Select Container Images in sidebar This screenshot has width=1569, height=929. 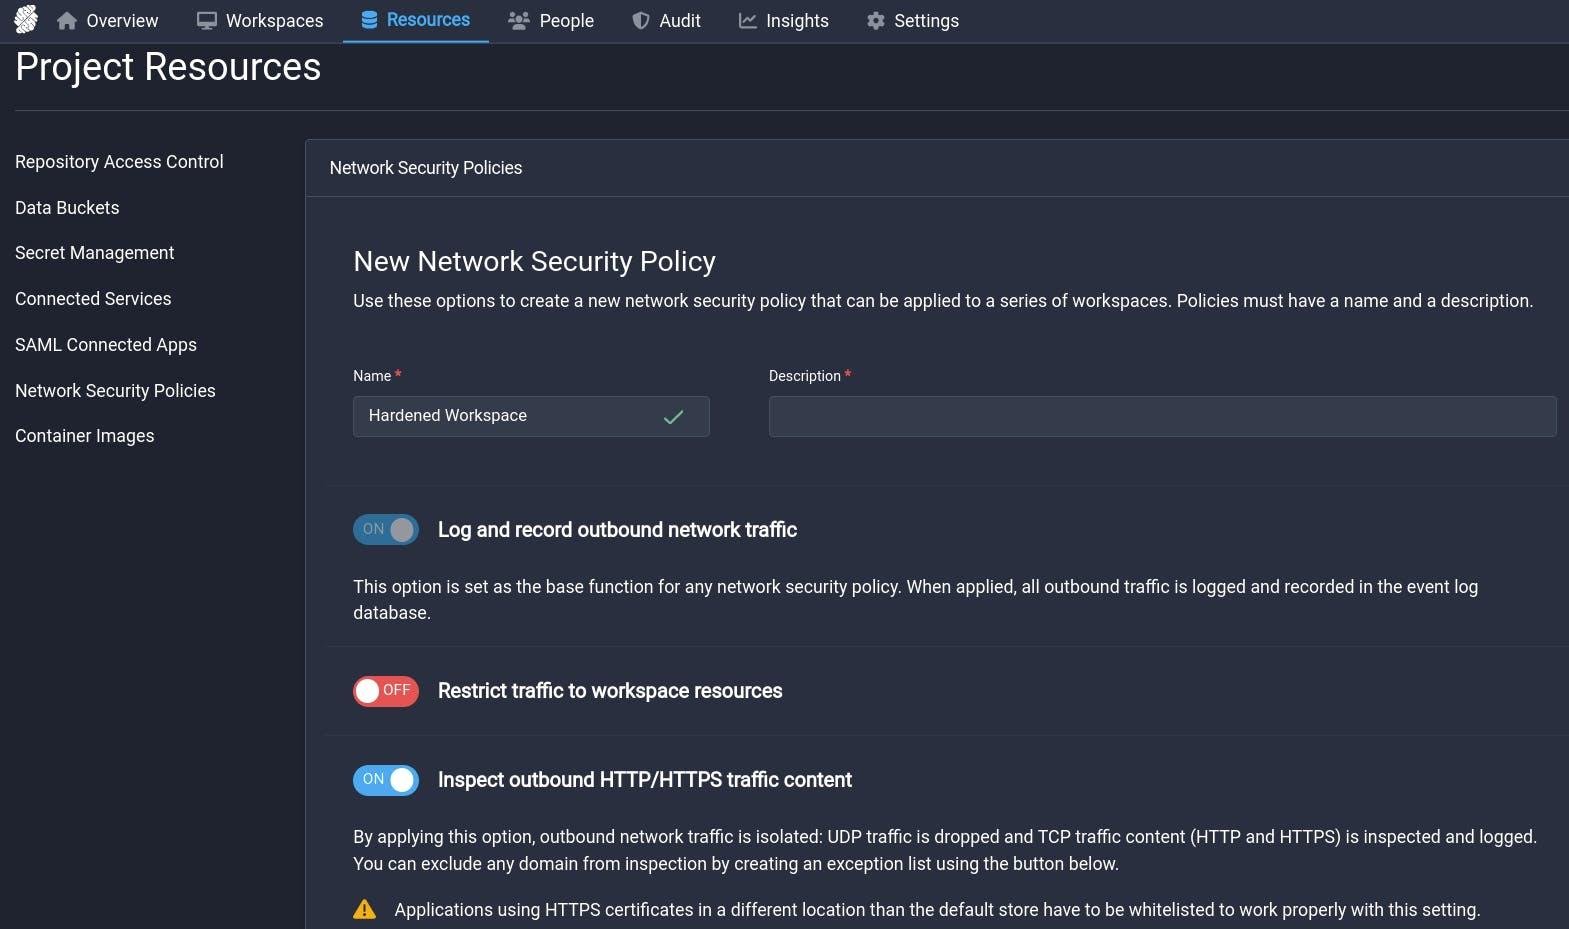pyautogui.click(x=84, y=436)
